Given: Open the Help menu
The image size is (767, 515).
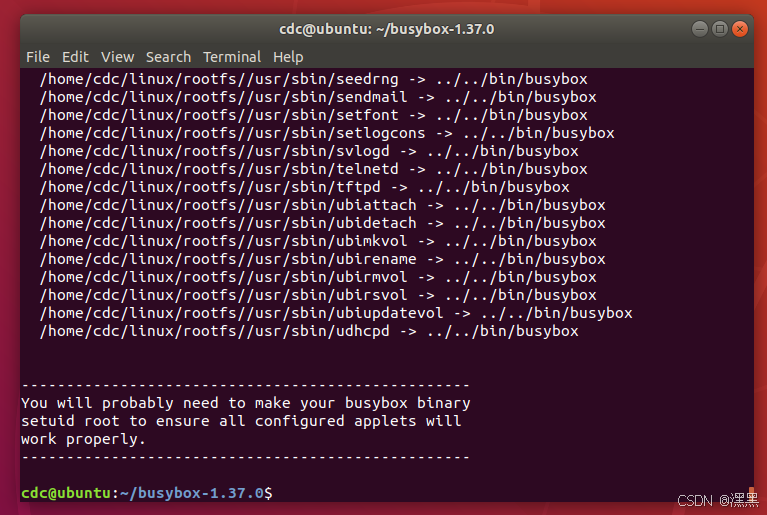Looking at the screenshot, I should pyautogui.click(x=288, y=57).
